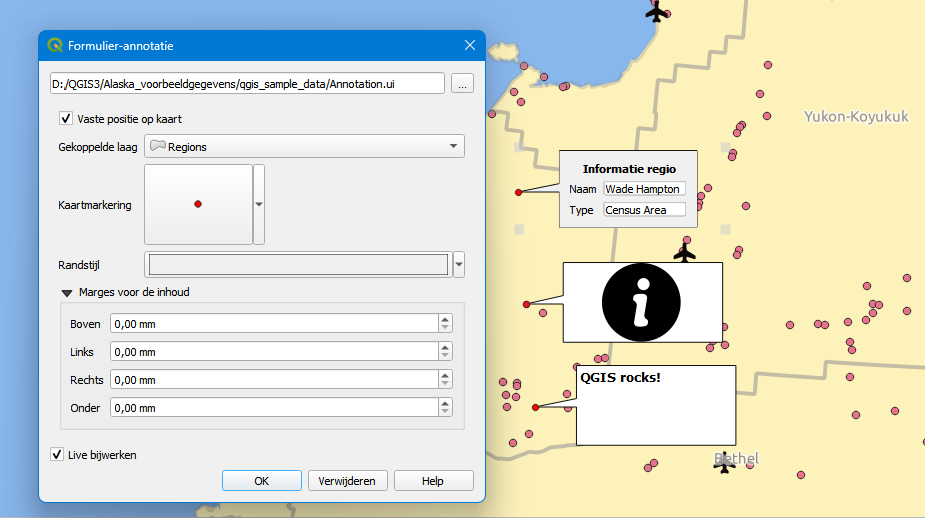Click the Kaartmarkering red dot symbol button
Image resolution: width=925 pixels, height=518 pixels.
point(198,204)
